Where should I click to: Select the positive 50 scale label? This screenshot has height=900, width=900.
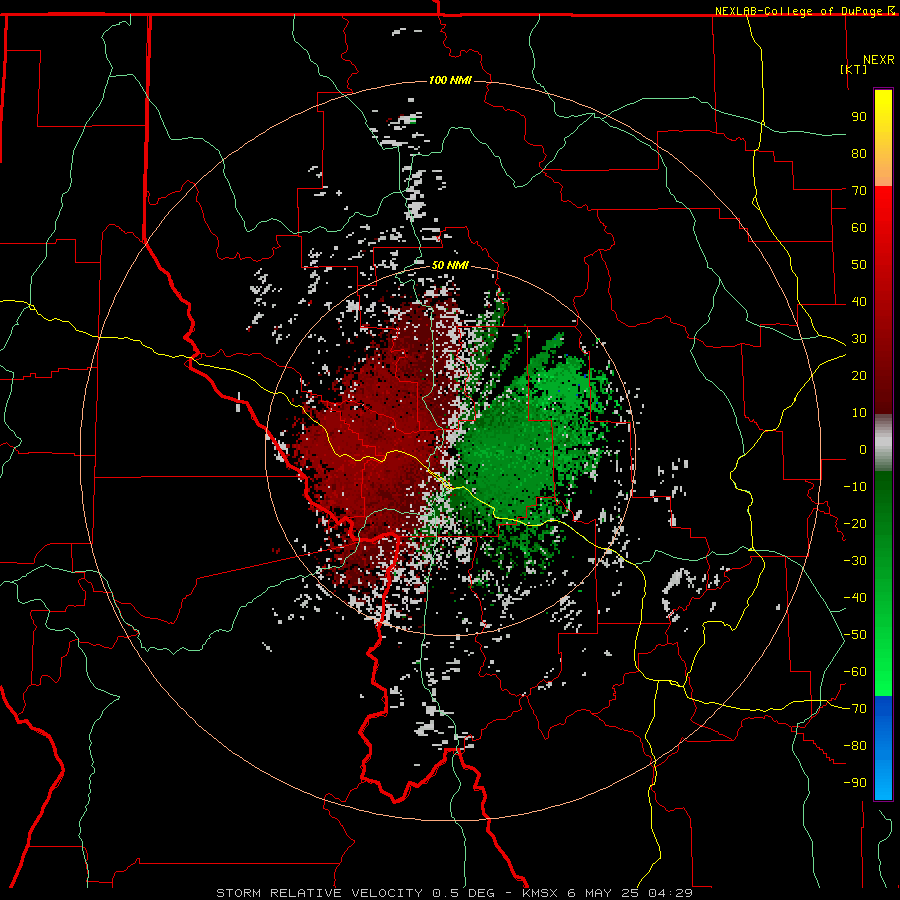[859, 265]
